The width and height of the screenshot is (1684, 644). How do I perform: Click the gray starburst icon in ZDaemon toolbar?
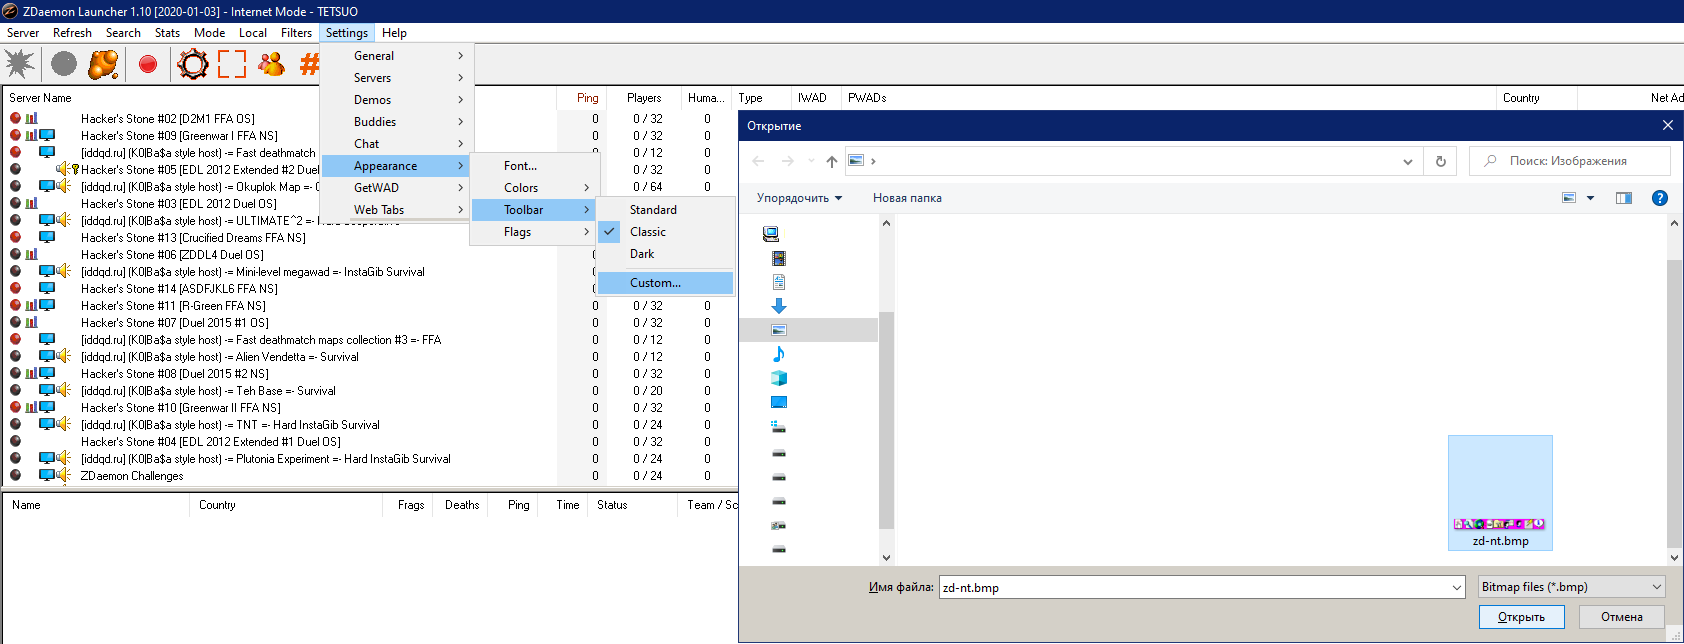coord(20,64)
